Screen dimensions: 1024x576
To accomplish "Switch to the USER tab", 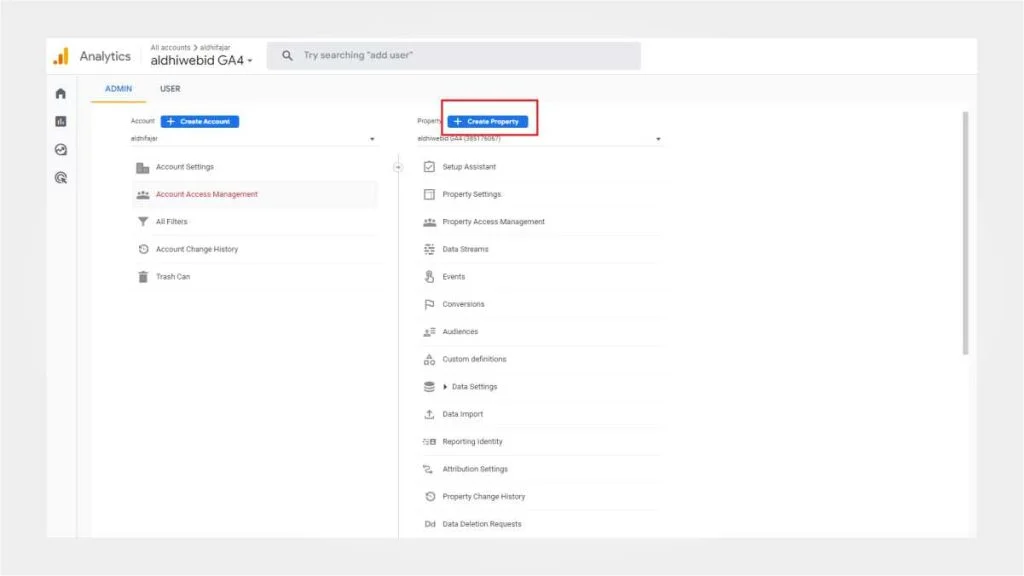I will [170, 89].
